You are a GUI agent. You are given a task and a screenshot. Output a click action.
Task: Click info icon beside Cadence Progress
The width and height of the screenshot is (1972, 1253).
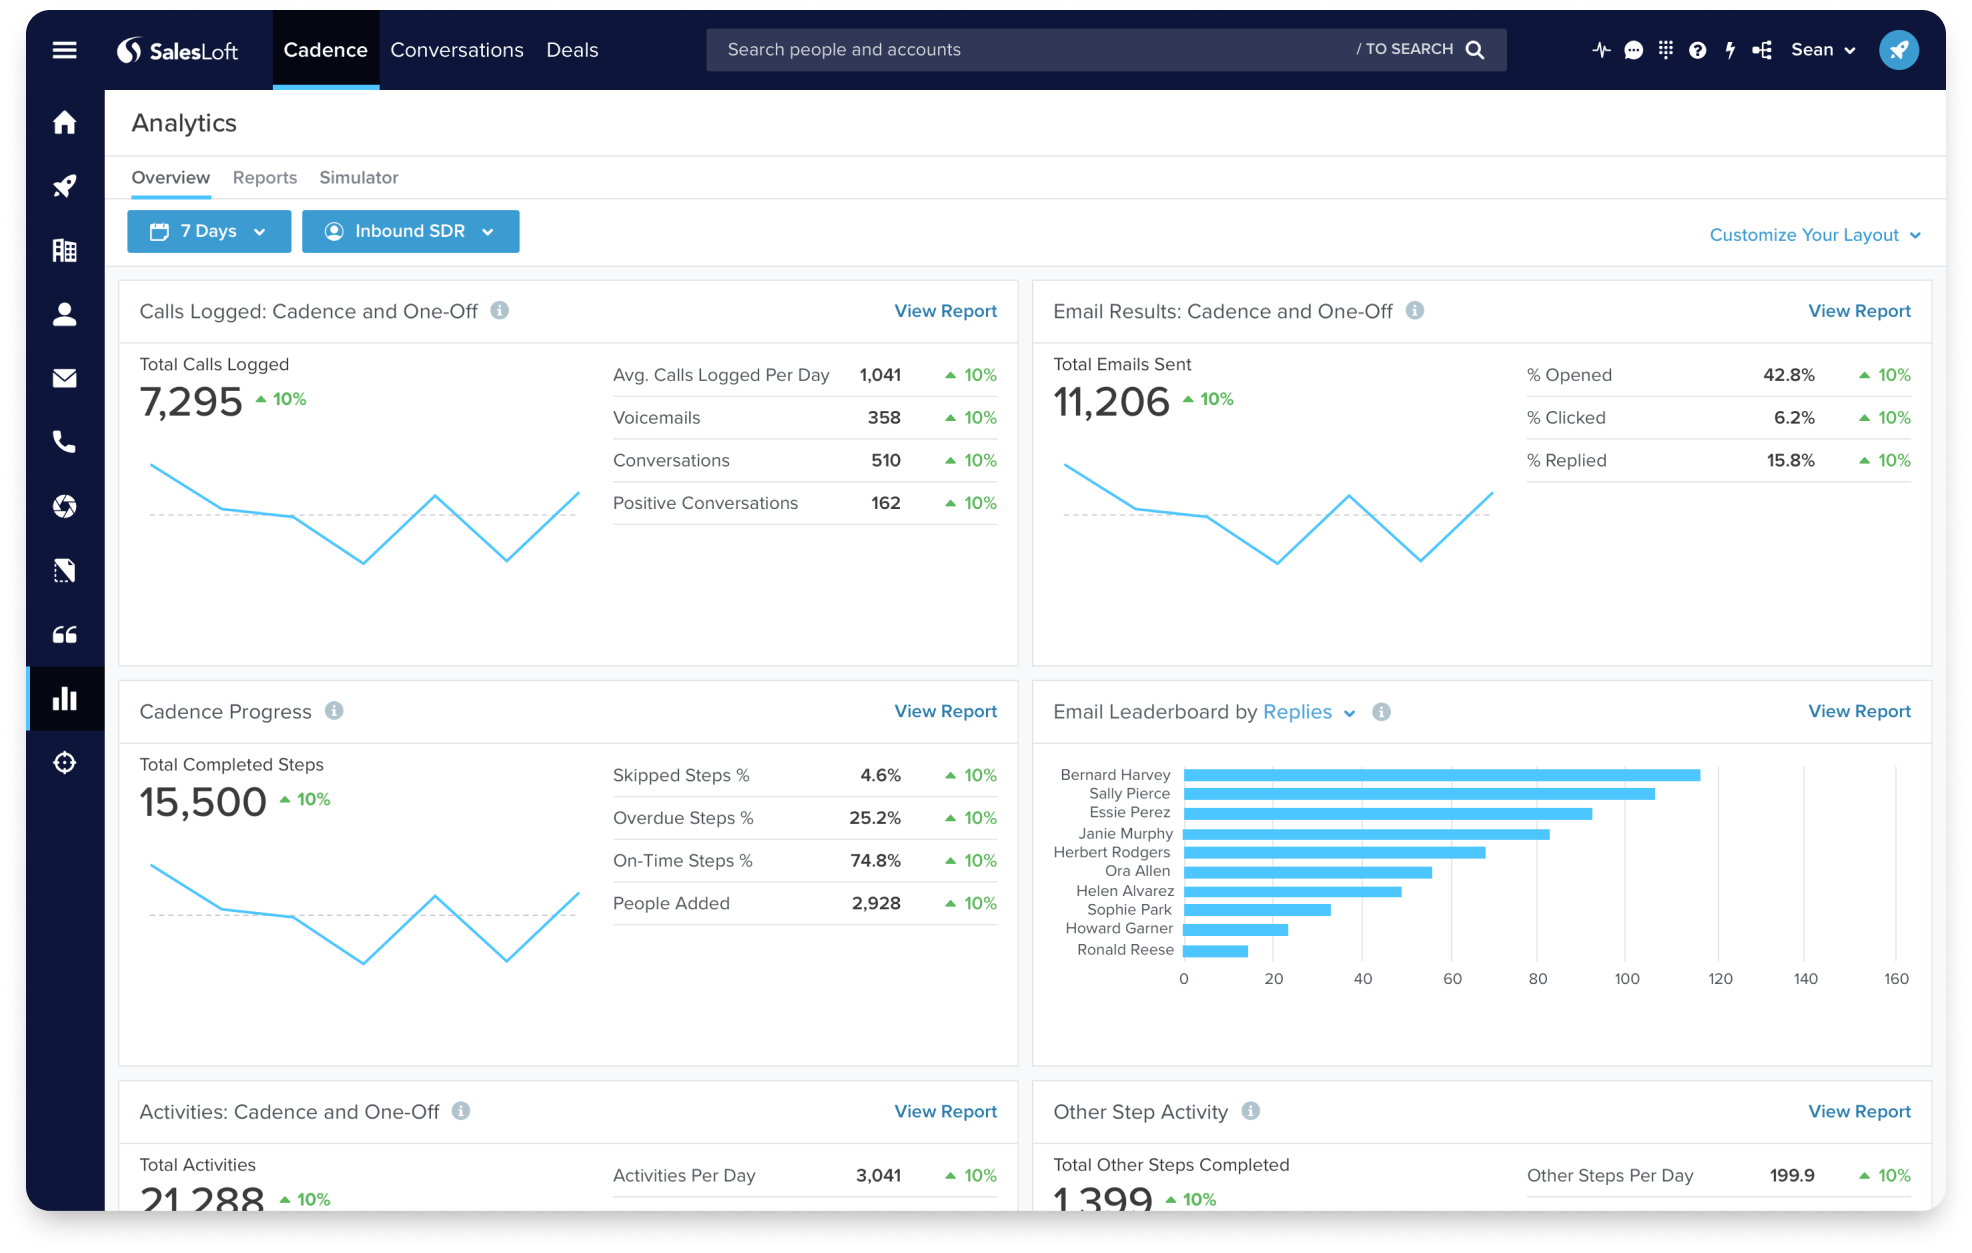(334, 711)
